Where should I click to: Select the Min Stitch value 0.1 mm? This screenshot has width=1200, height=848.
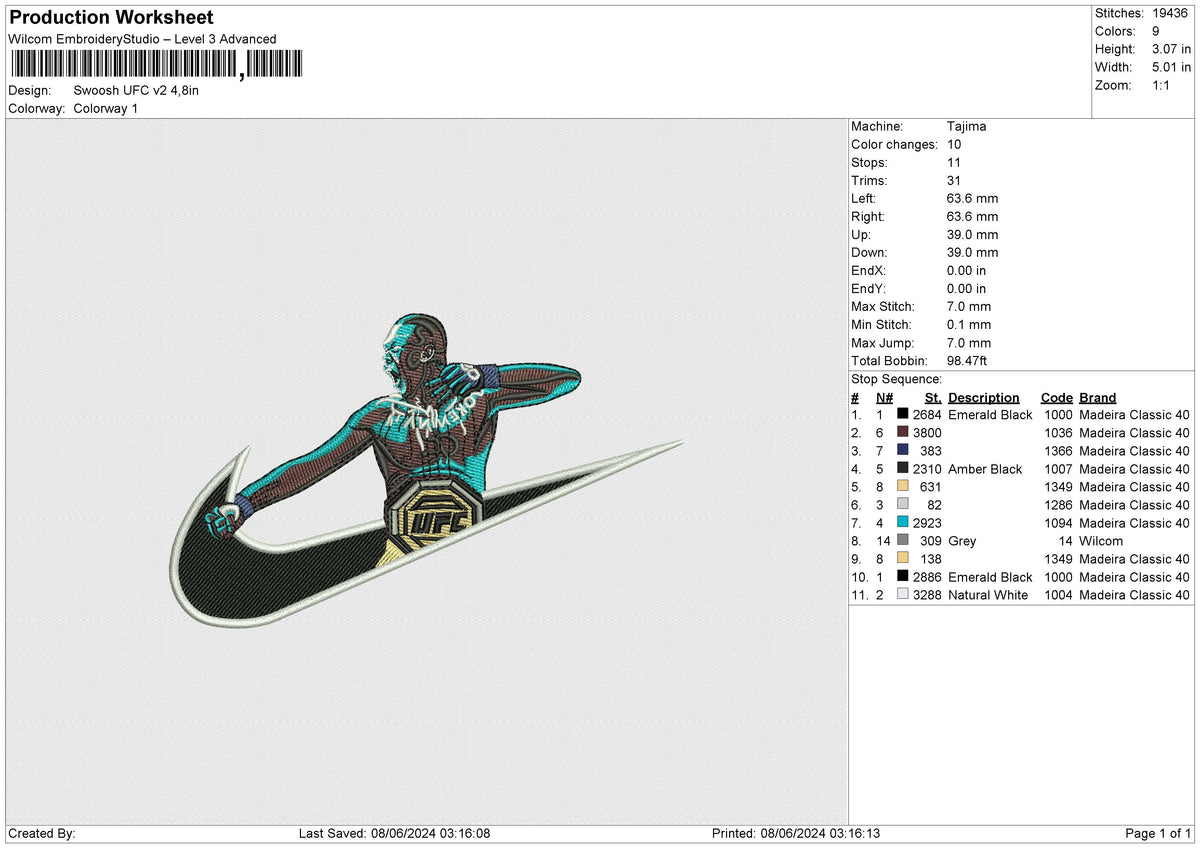point(969,325)
